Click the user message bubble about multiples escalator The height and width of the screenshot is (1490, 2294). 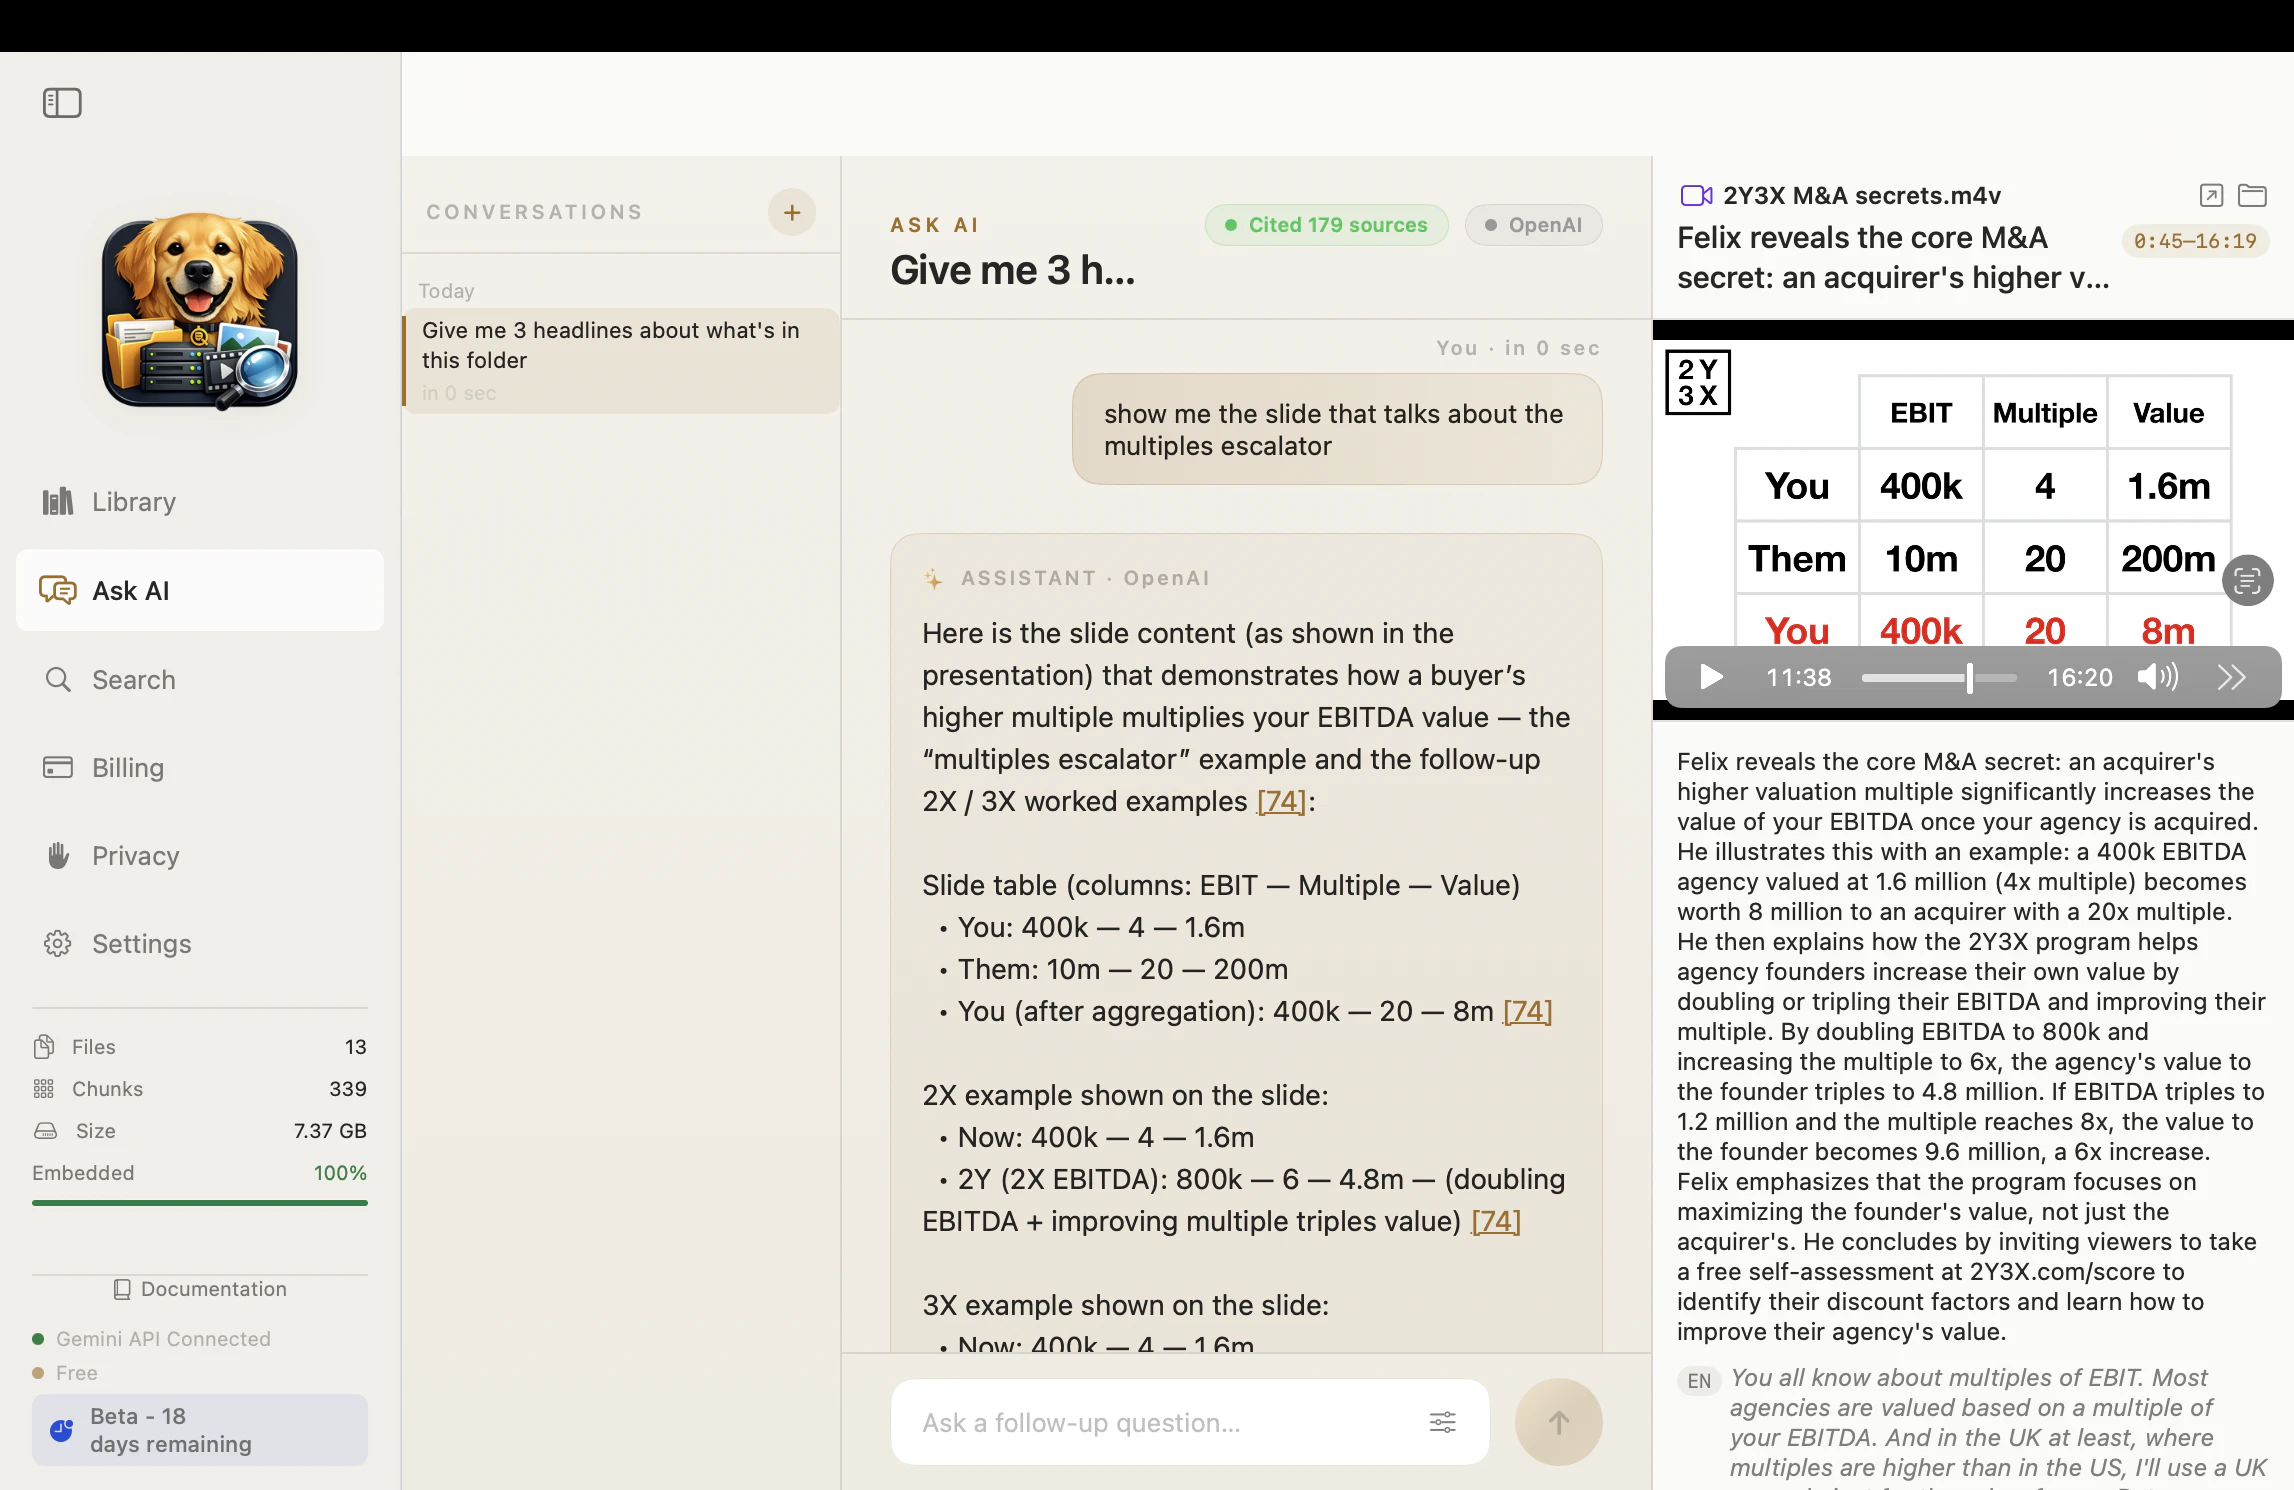(x=1337, y=429)
